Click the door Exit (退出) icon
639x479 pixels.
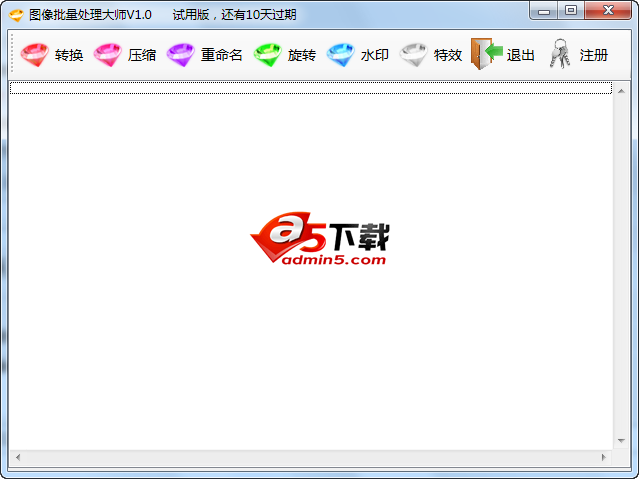[487, 54]
